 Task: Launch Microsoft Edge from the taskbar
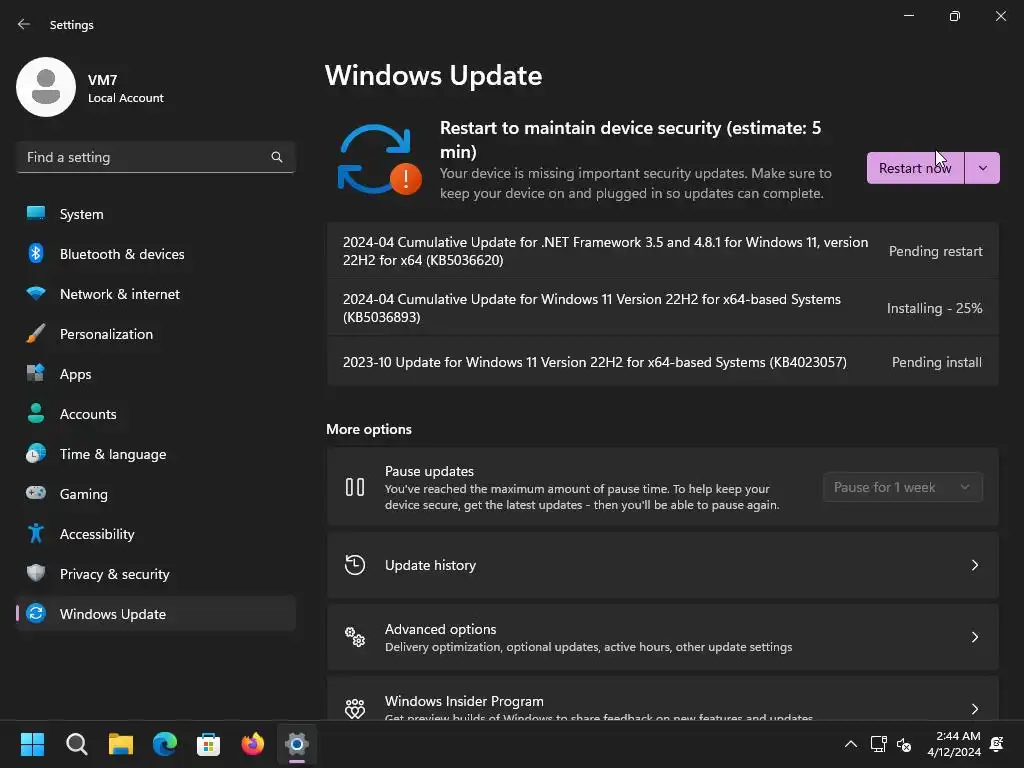[165, 744]
